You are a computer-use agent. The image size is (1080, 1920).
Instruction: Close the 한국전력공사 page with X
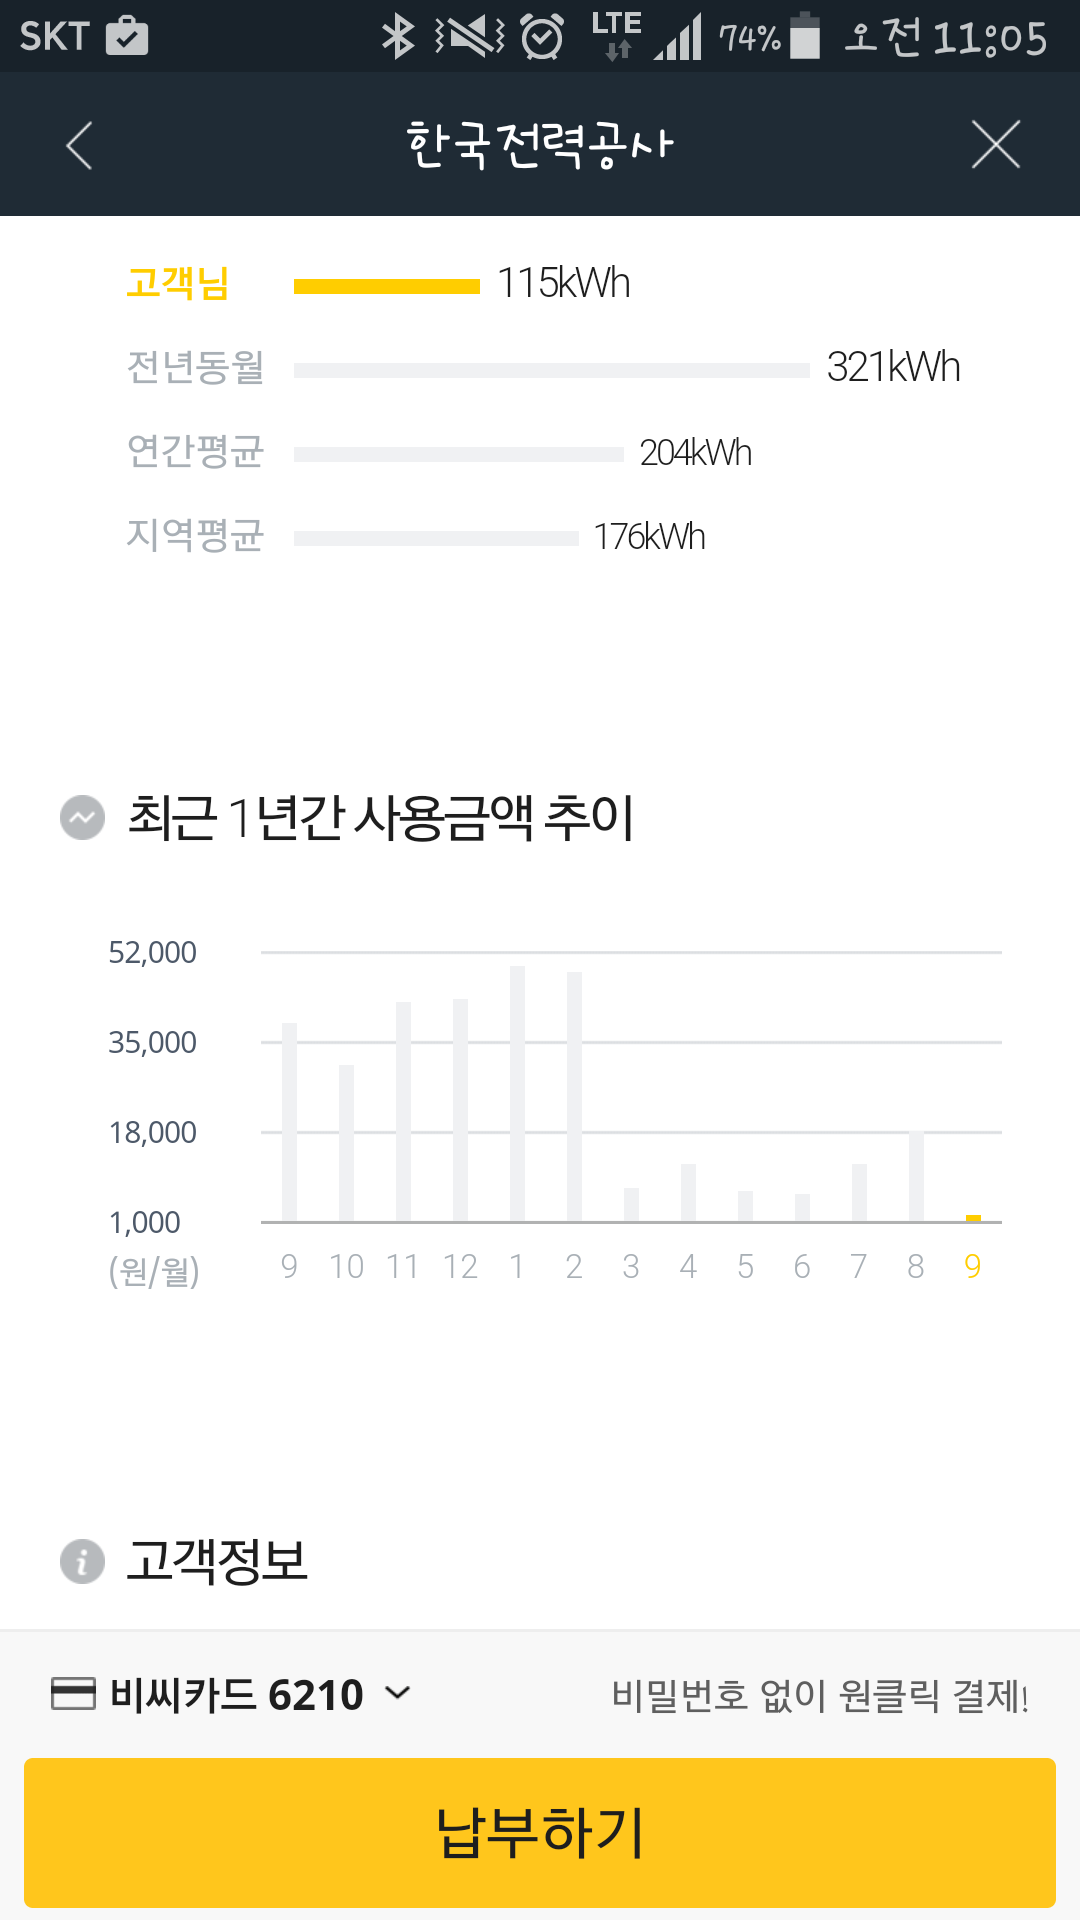tap(995, 145)
